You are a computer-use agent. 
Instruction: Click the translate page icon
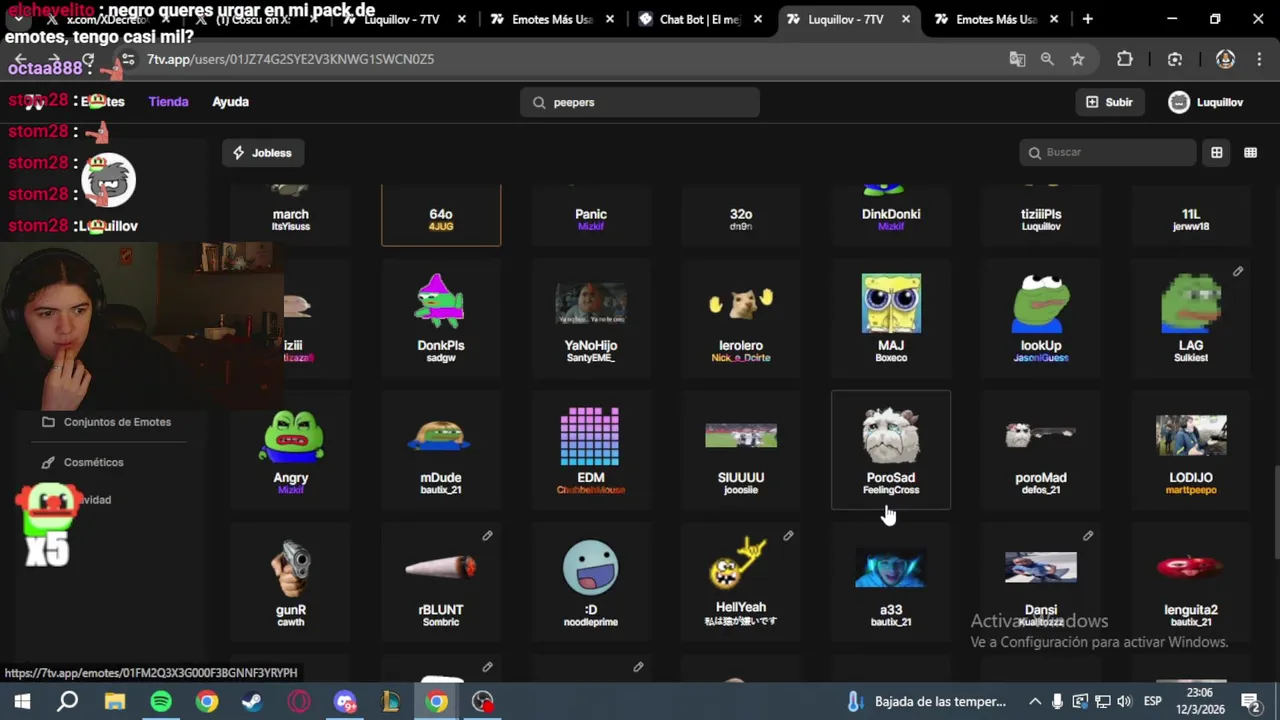(x=1017, y=59)
